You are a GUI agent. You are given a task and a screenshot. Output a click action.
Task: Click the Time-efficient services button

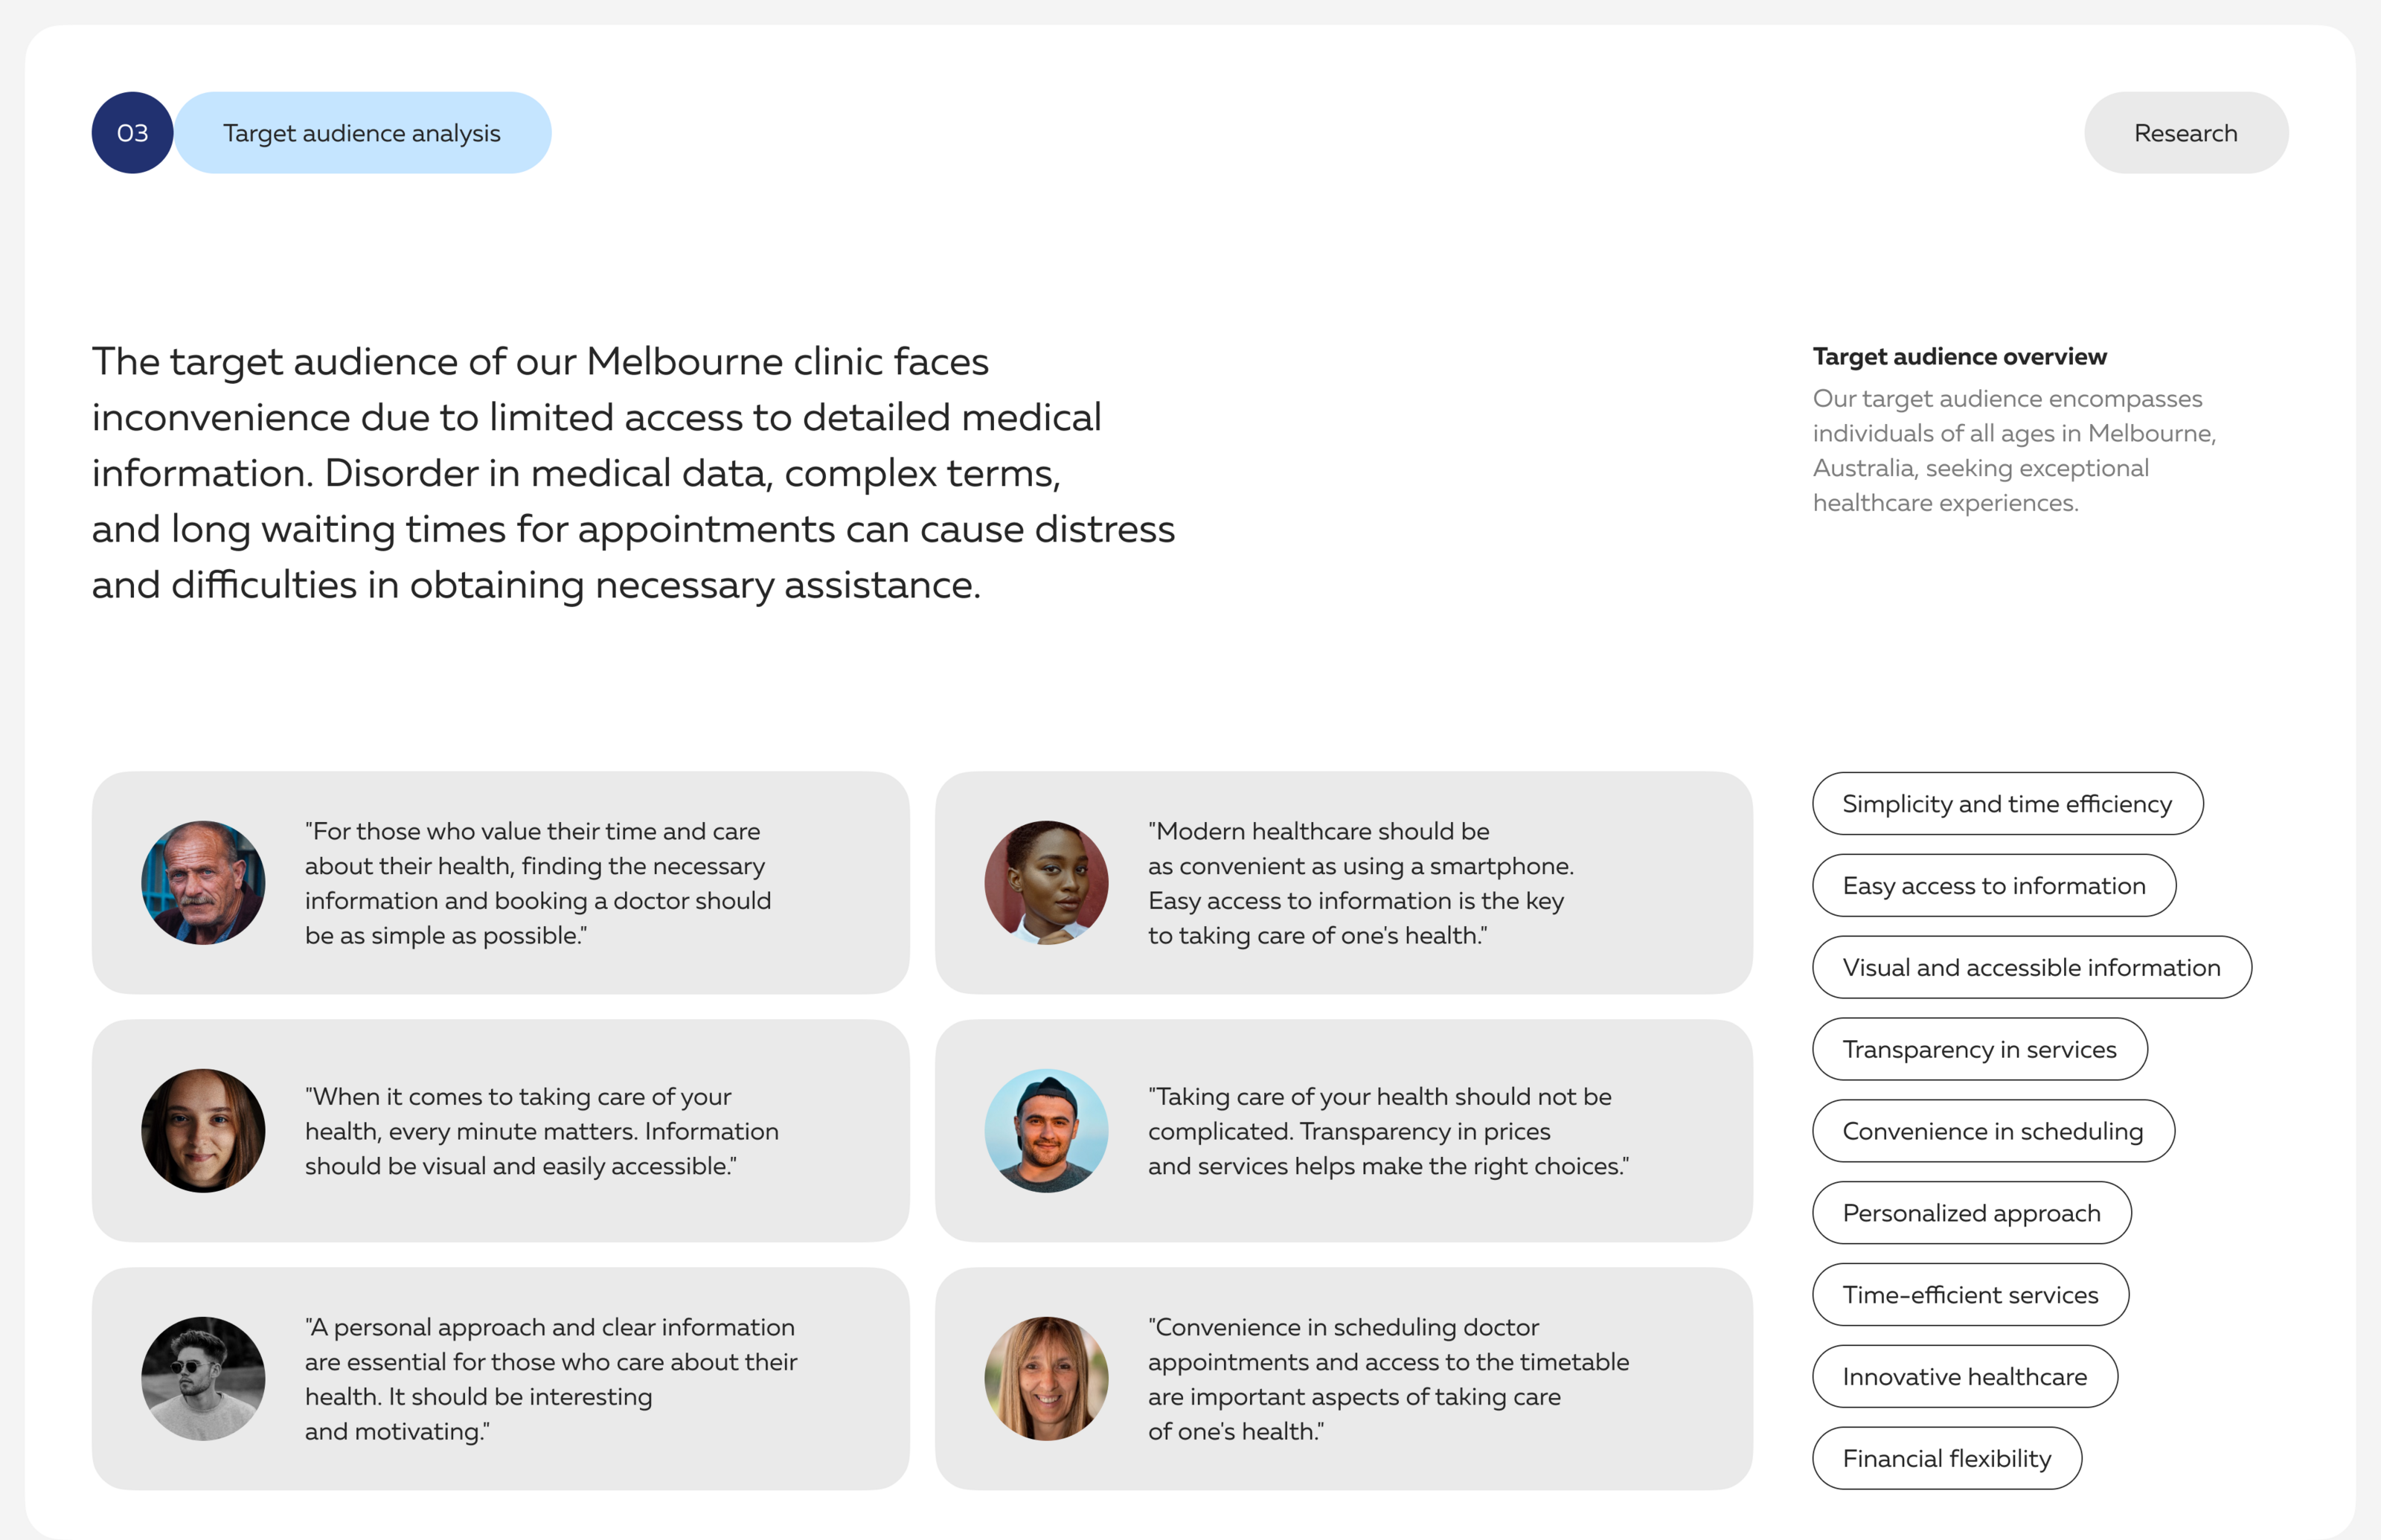click(x=1970, y=1294)
